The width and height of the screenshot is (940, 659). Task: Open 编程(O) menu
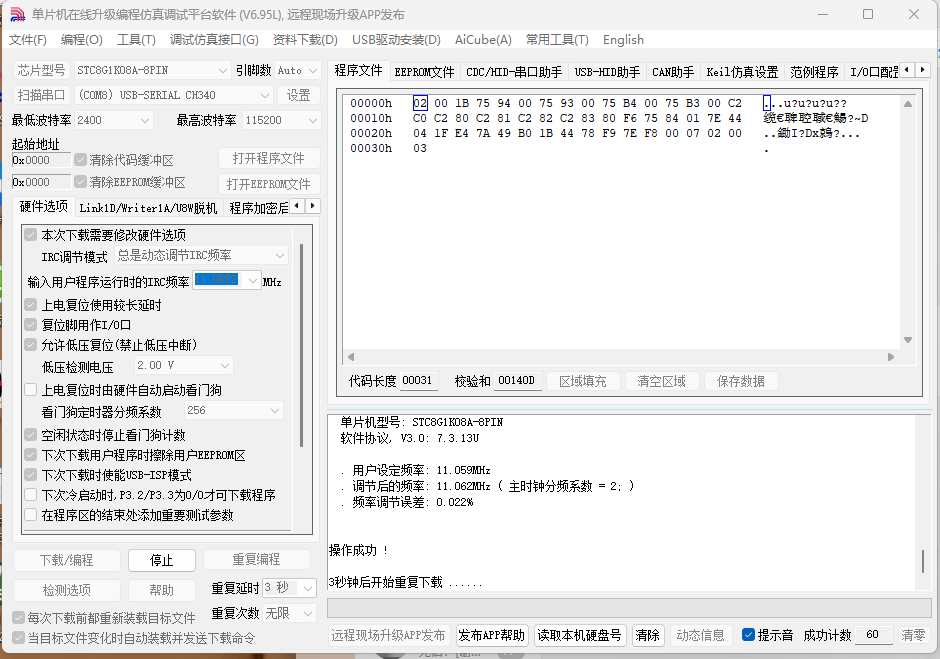pyautogui.click(x=82, y=40)
